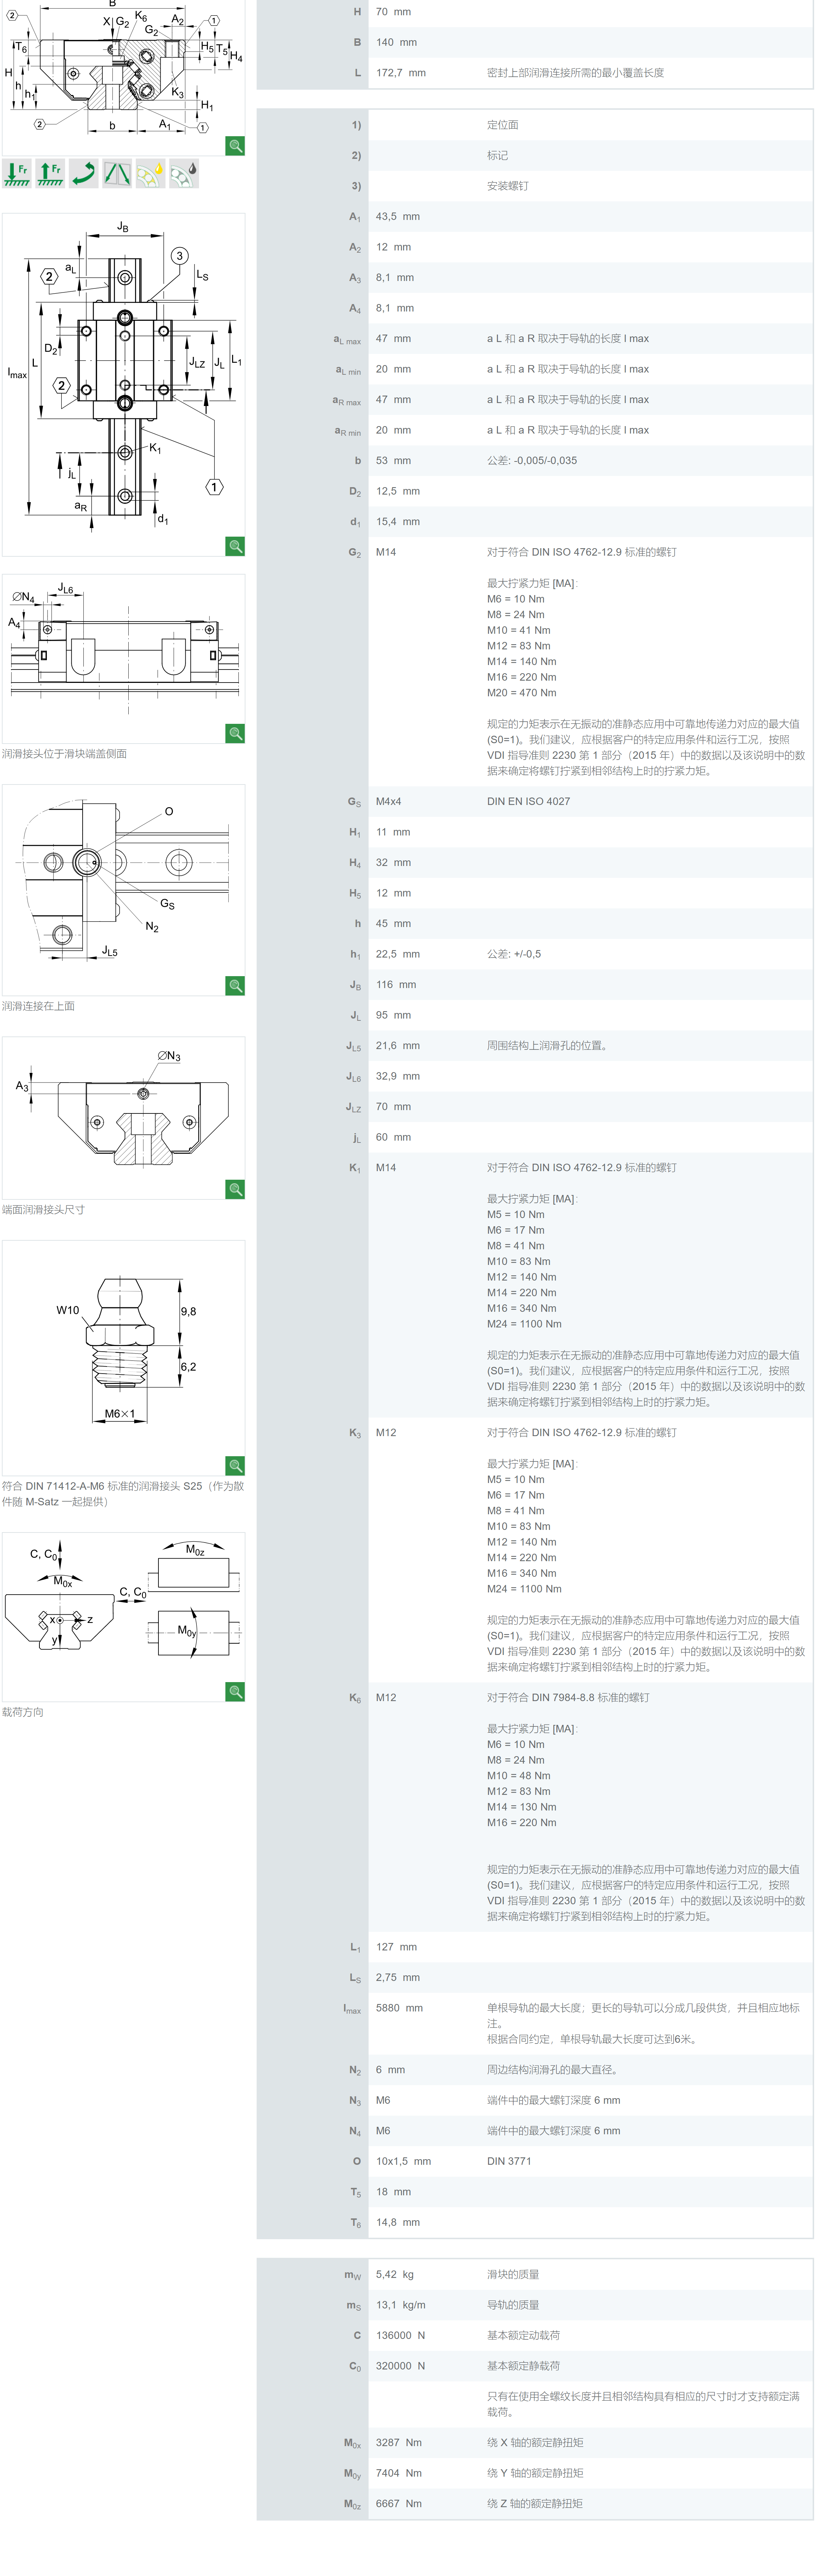Click the bearing grease lubrication icon with black drop
The image size is (816, 2576).
(184, 173)
